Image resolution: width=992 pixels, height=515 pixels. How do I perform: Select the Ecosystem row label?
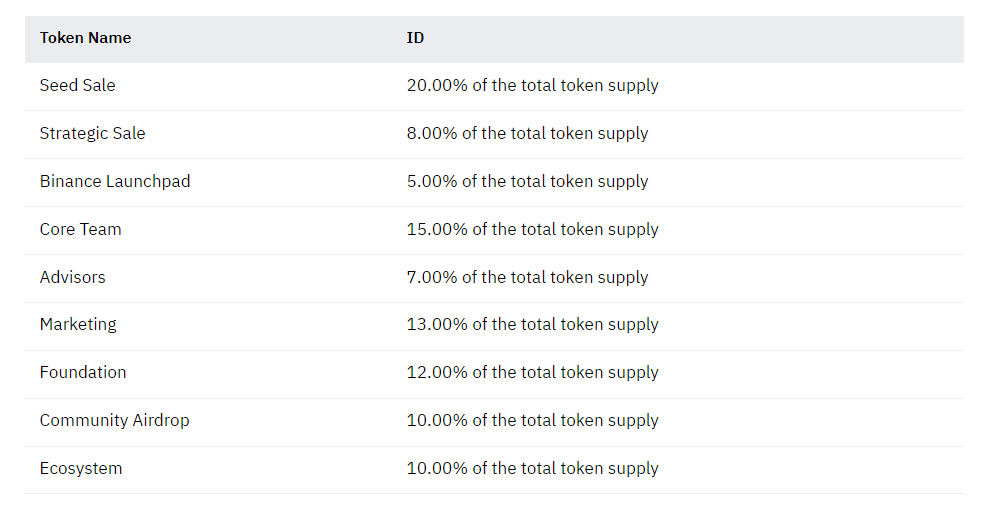tap(80, 469)
